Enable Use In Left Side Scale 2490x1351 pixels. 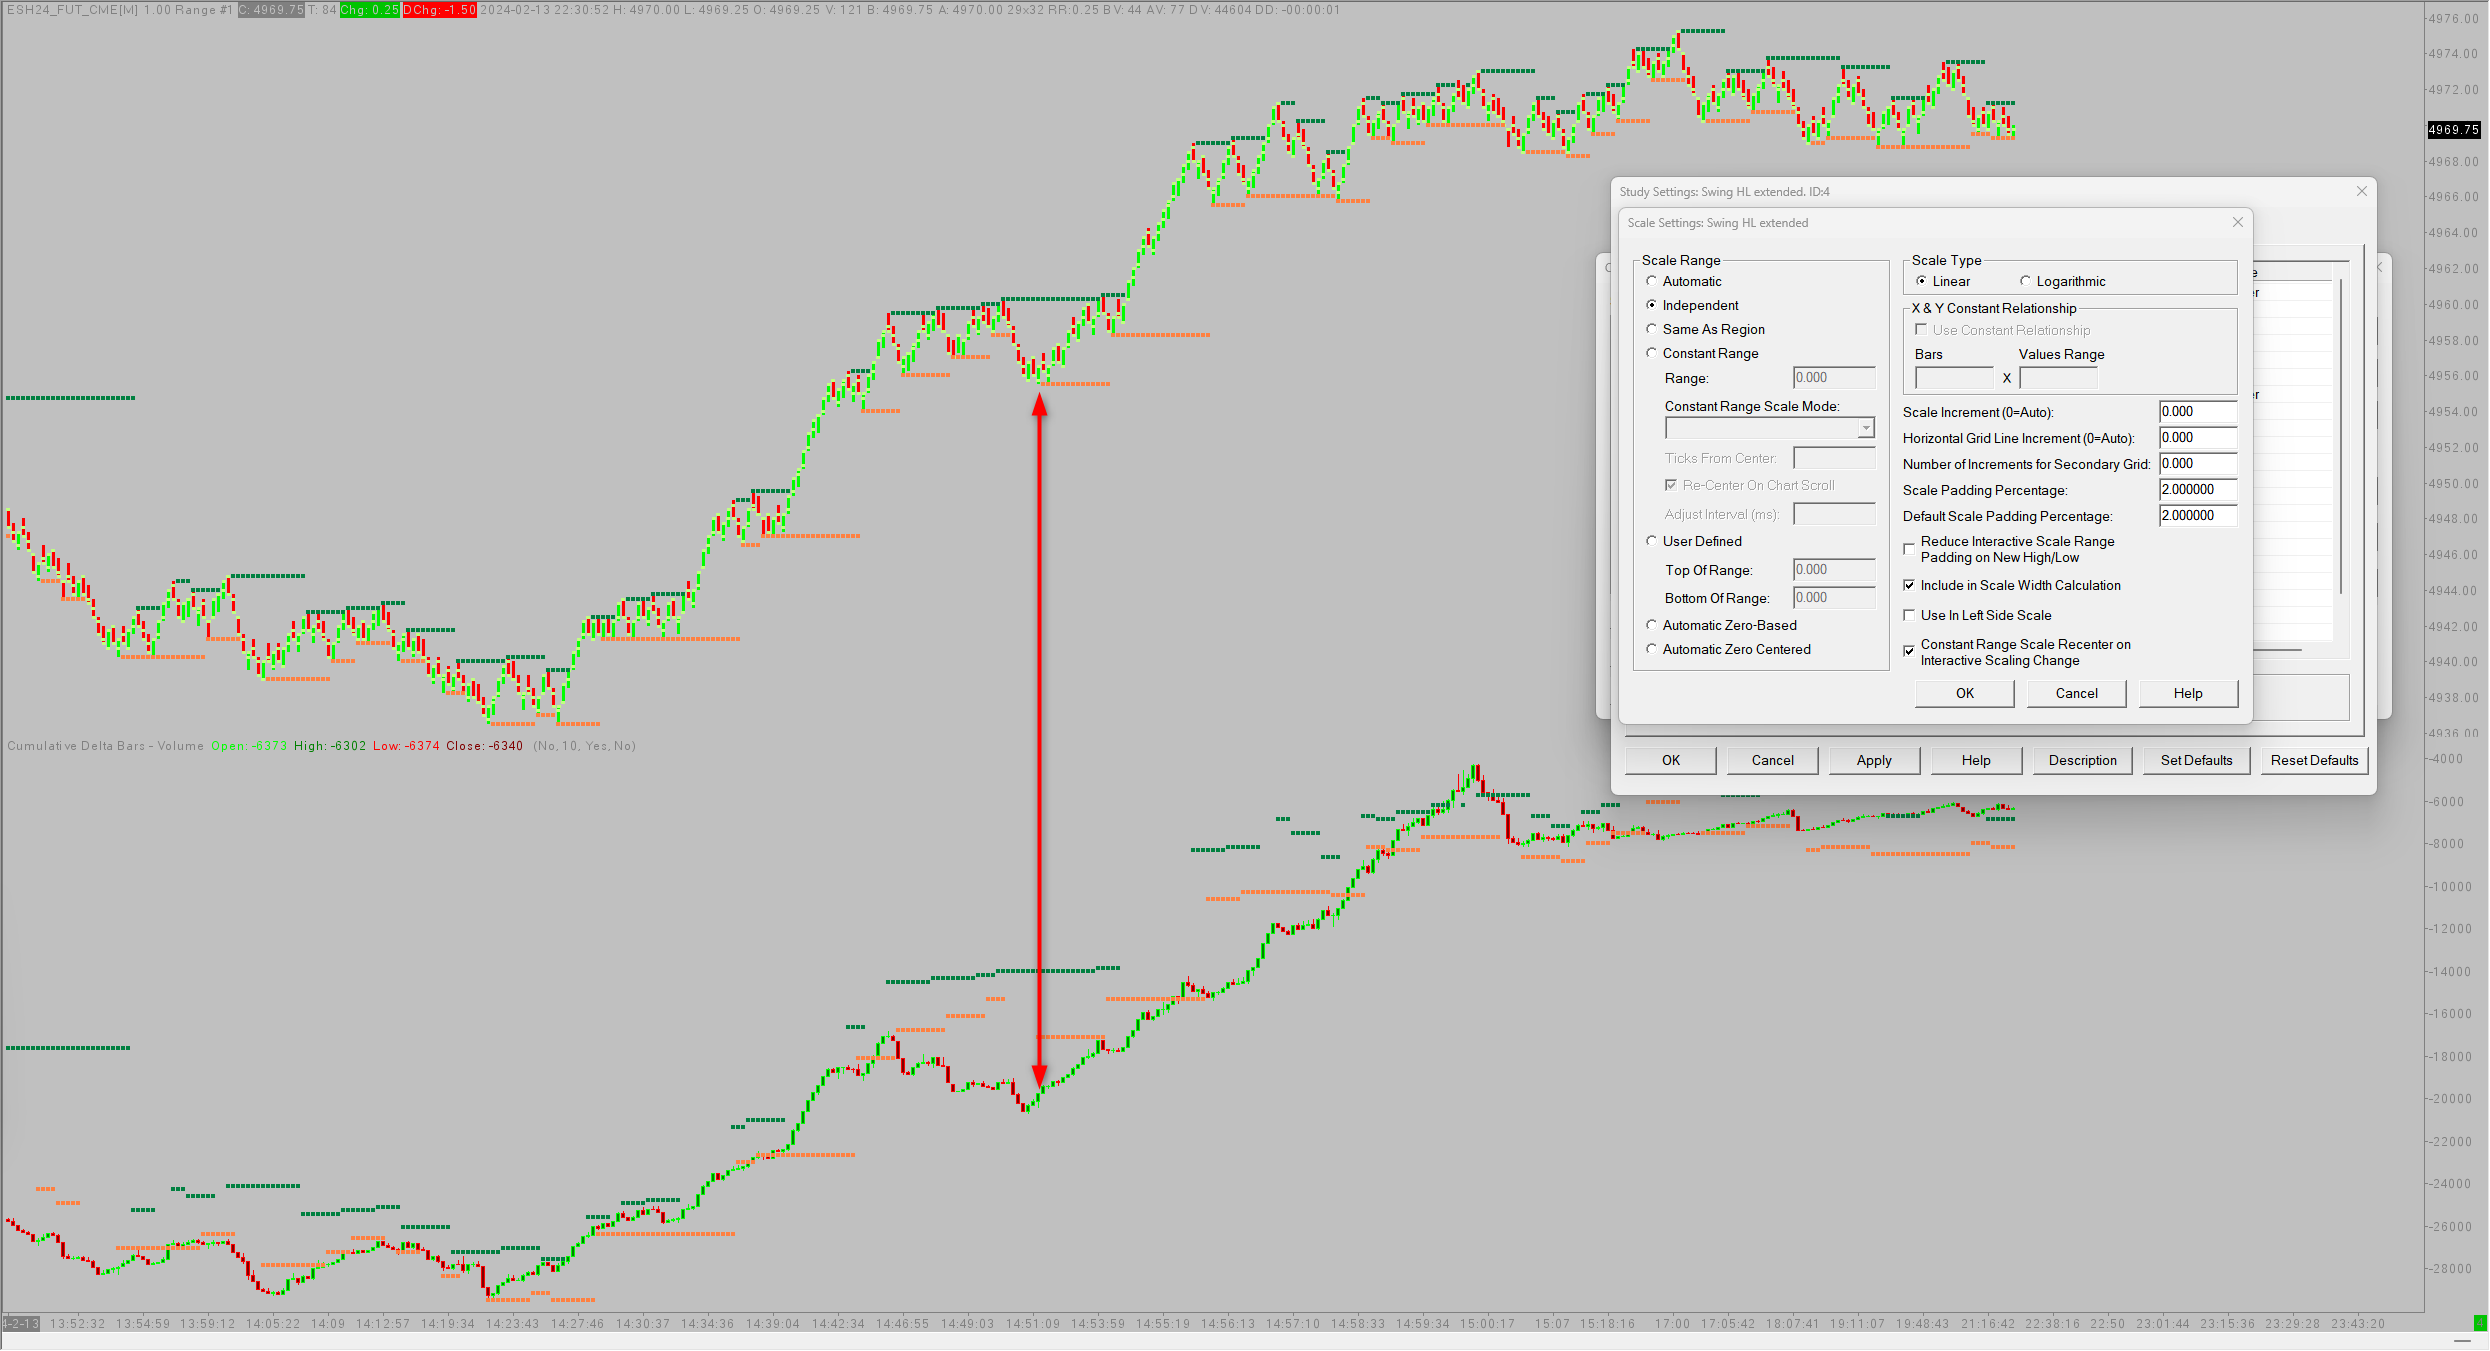(1909, 615)
